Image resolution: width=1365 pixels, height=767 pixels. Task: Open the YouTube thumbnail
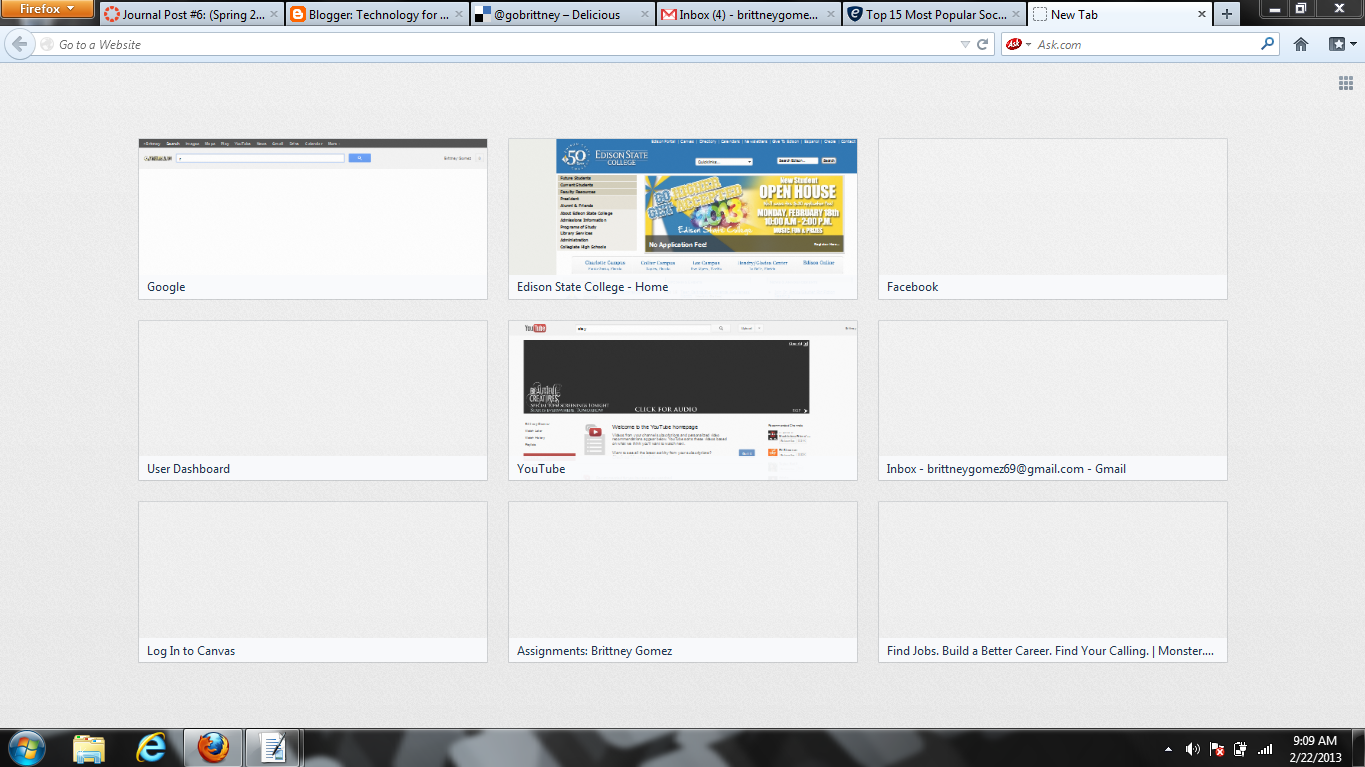click(683, 400)
